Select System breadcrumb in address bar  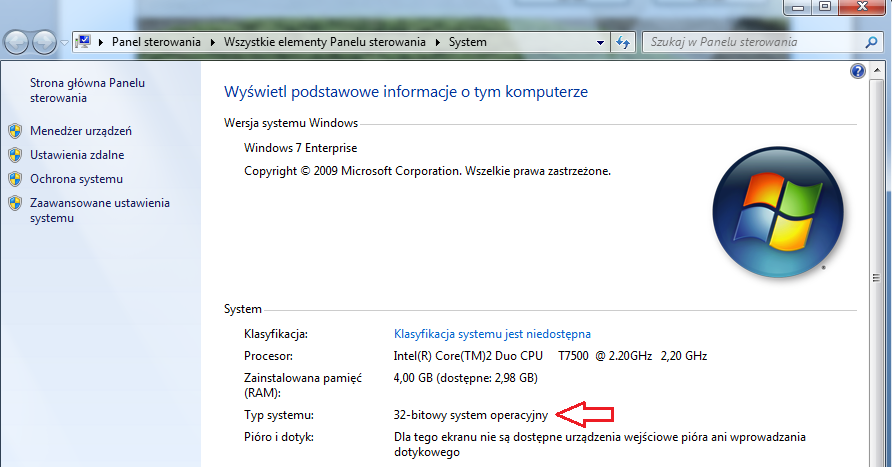pyautogui.click(x=468, y=42)
